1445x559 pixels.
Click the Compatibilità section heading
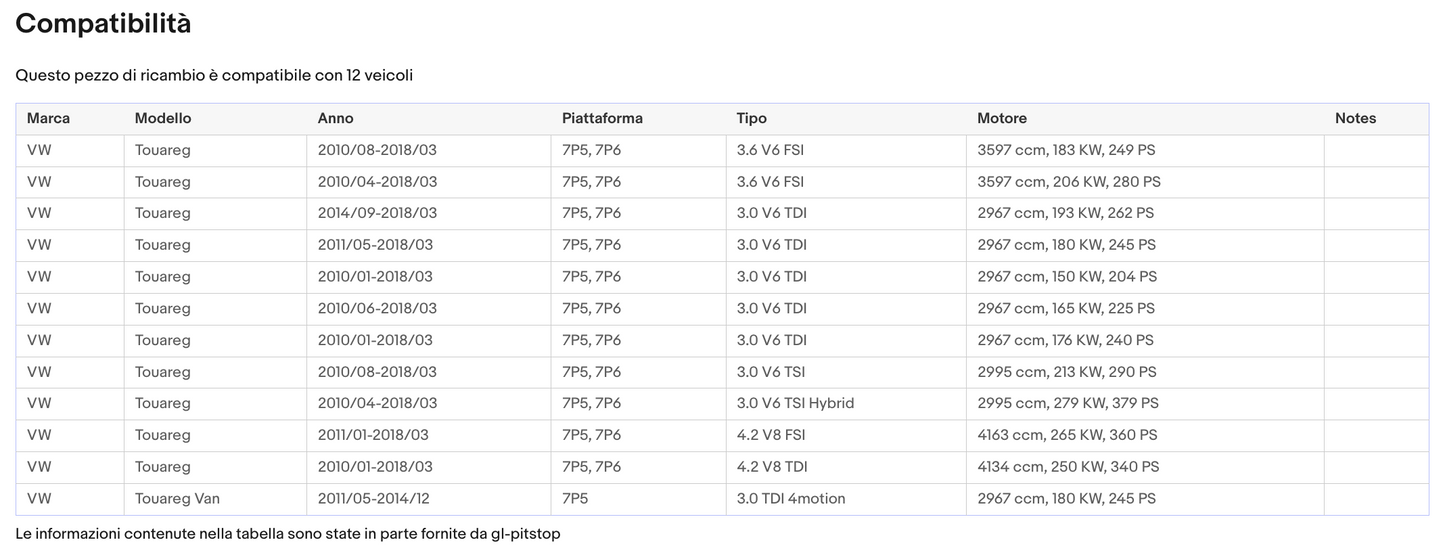click(x=103, y=24)
